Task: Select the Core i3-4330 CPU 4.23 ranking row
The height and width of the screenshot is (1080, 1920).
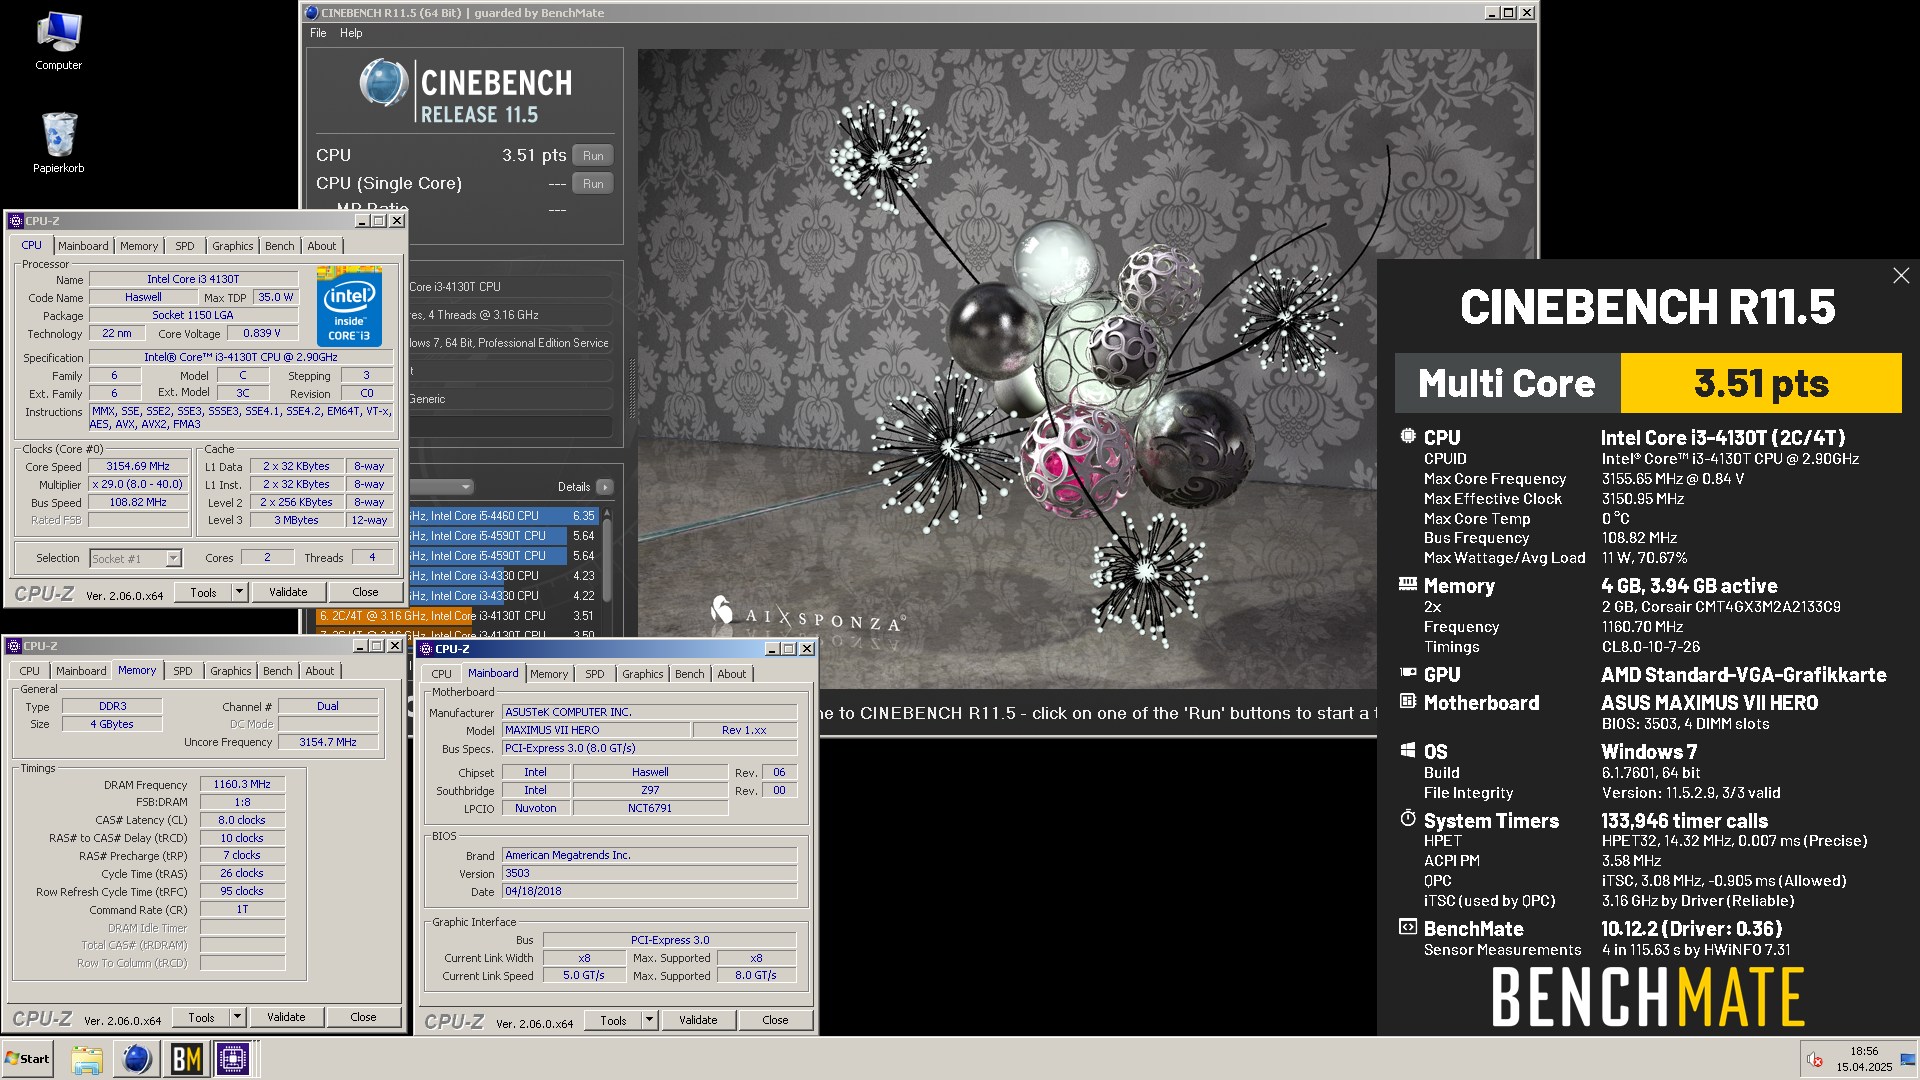Action: coord(503,576)
